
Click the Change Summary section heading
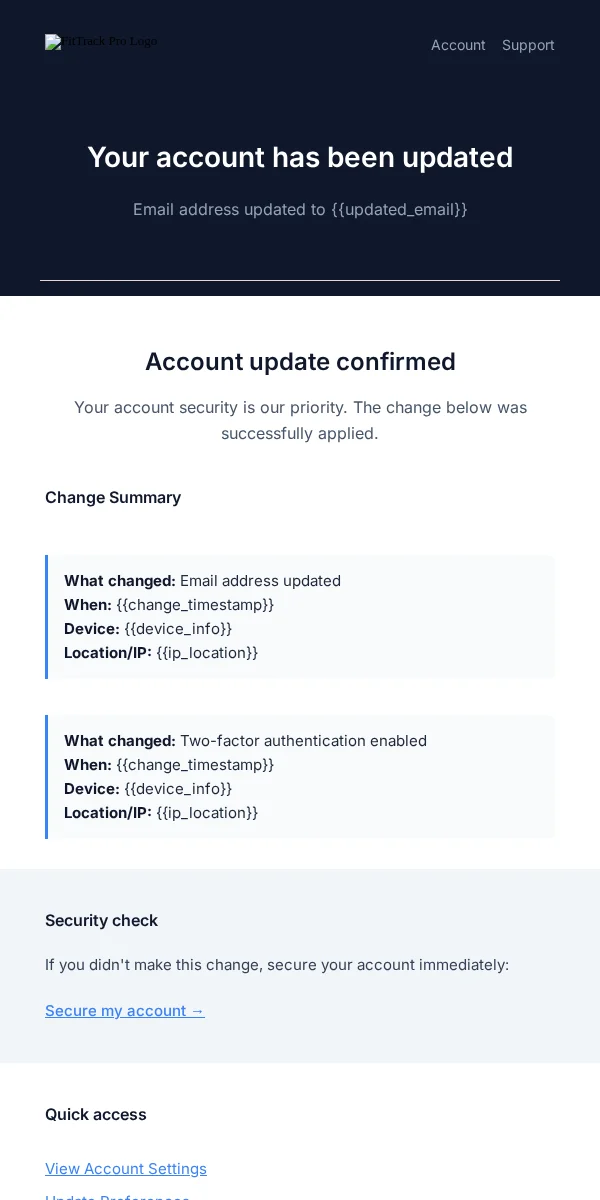coord(113,498)
